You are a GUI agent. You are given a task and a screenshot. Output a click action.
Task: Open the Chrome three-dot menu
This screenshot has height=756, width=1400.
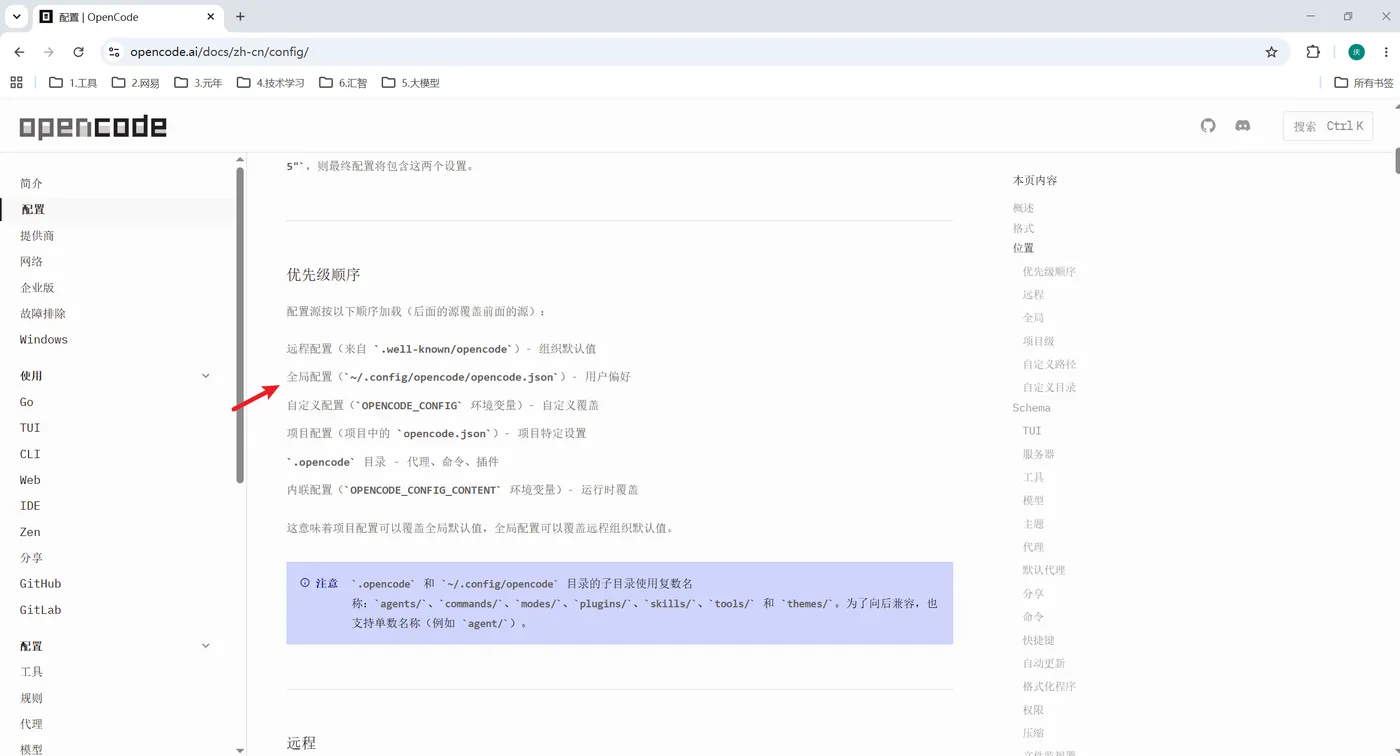1386,52
